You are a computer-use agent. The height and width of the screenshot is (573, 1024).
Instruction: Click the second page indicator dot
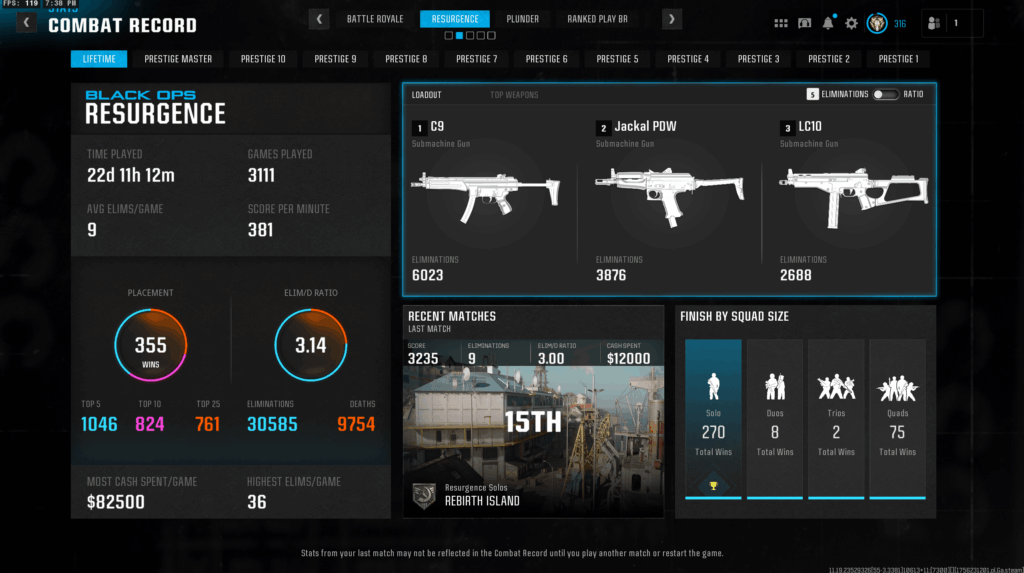459,35
